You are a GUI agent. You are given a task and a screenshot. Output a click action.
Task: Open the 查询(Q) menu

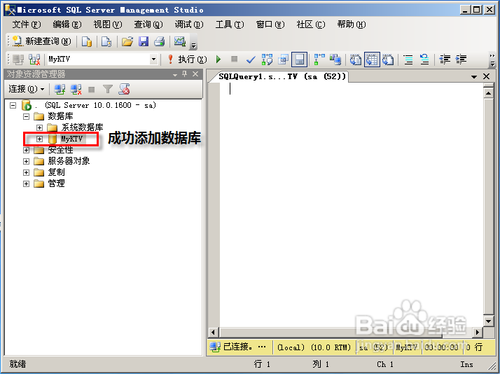pos(148,25)
